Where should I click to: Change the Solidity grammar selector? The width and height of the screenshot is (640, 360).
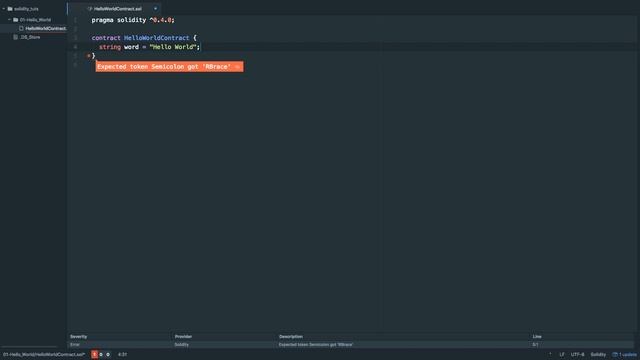pos(598,355)
